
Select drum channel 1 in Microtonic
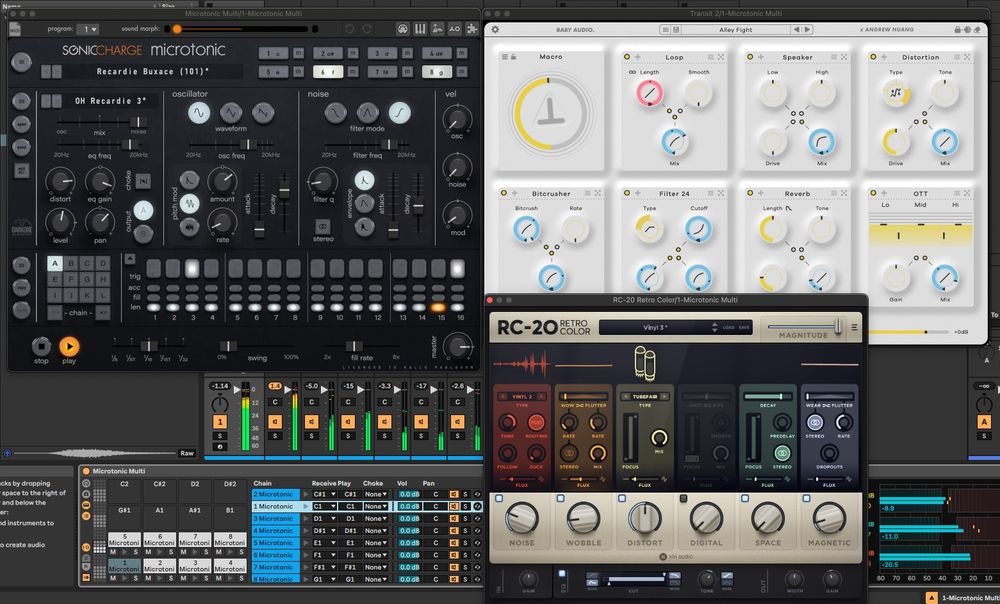pos(273,53)
